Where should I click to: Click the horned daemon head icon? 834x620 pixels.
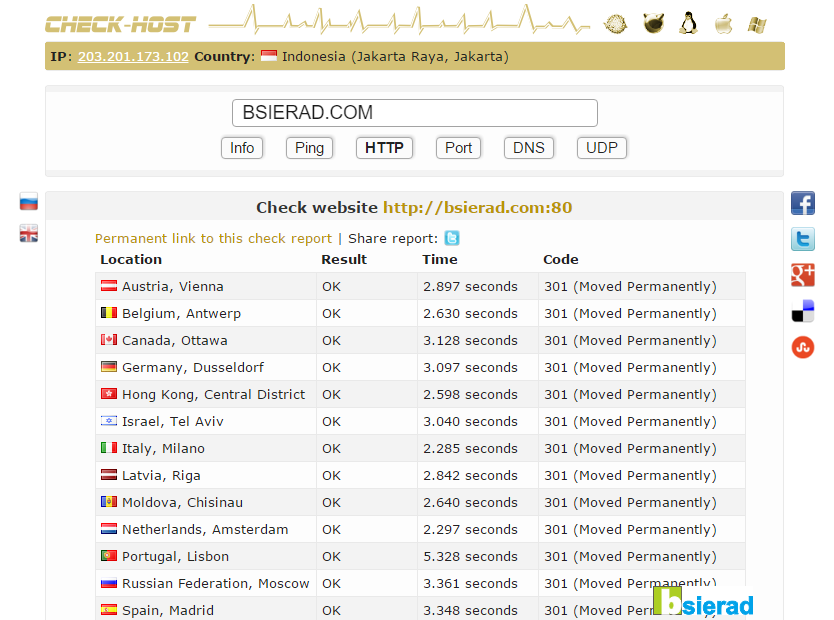pos(654,23)
